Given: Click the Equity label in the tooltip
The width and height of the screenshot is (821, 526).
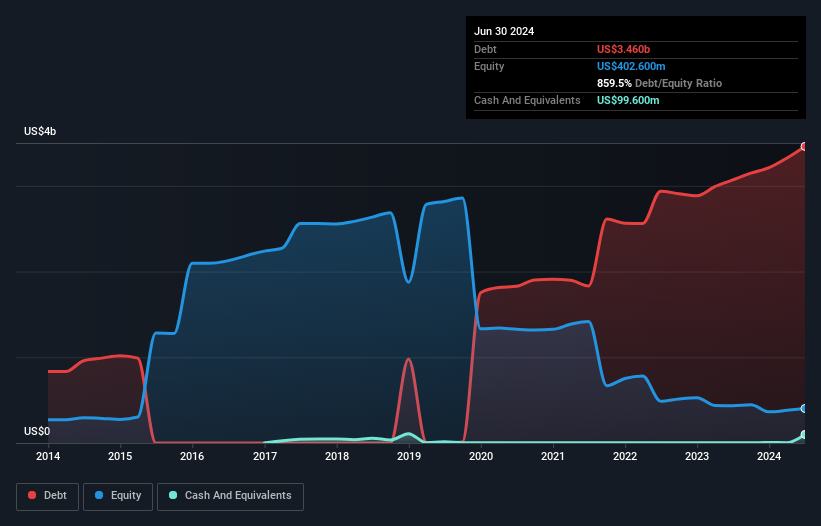Looking at the screenshot, I should 489,66.
